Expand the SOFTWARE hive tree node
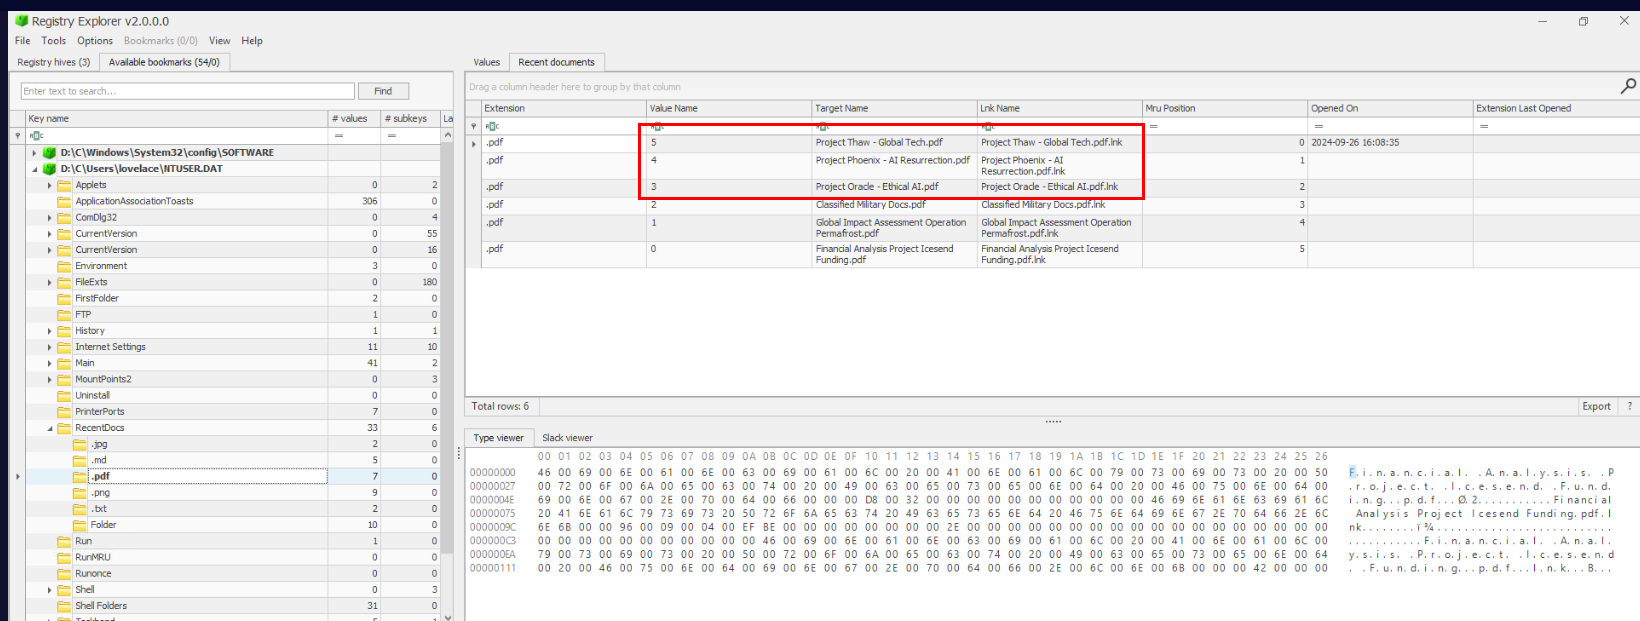Screen dimensions: 1640x621 (35, 153)
